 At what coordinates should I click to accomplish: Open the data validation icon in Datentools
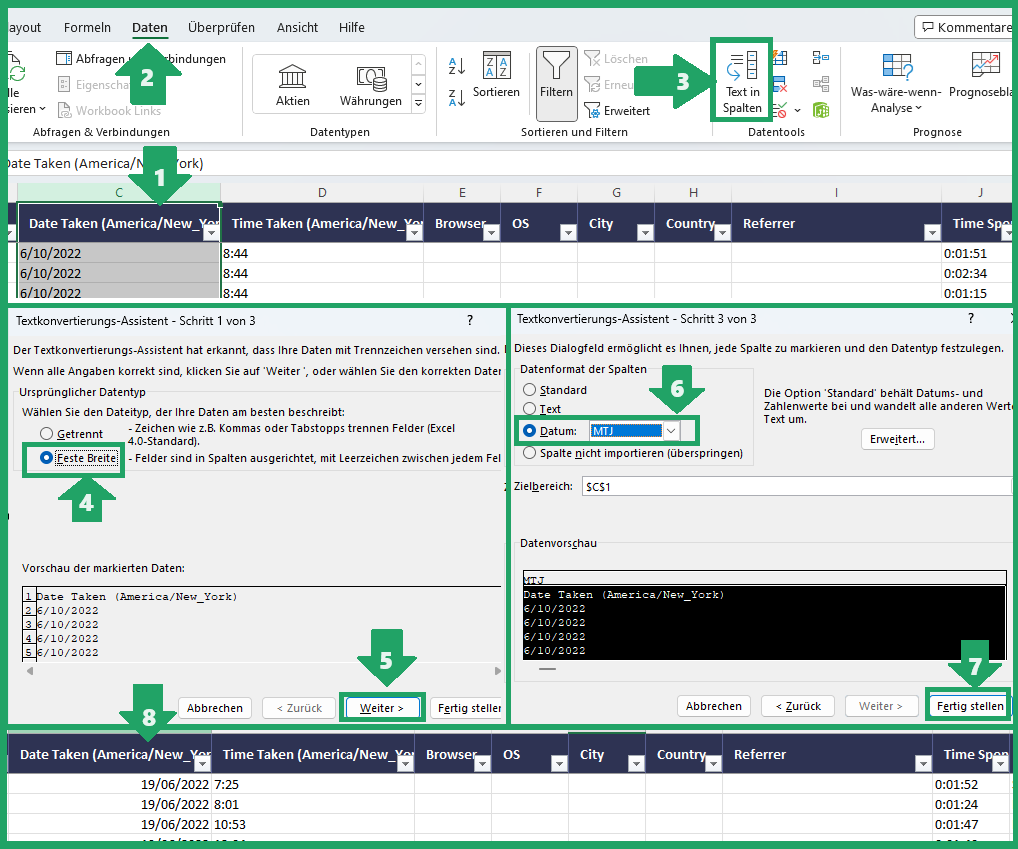point(780,110)
